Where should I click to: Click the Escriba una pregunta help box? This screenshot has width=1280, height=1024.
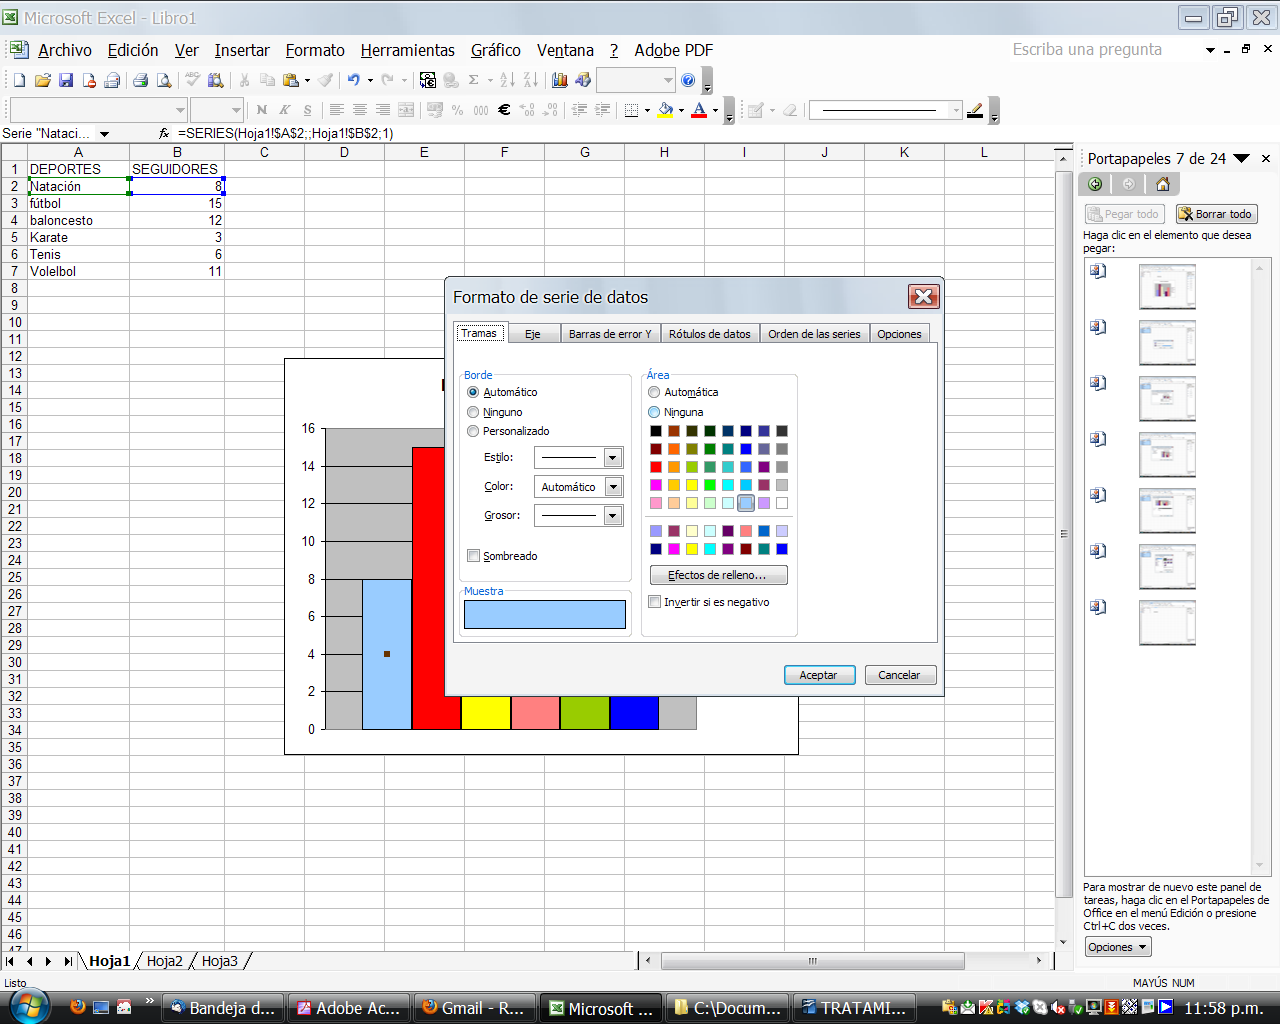click(1103, 49)
